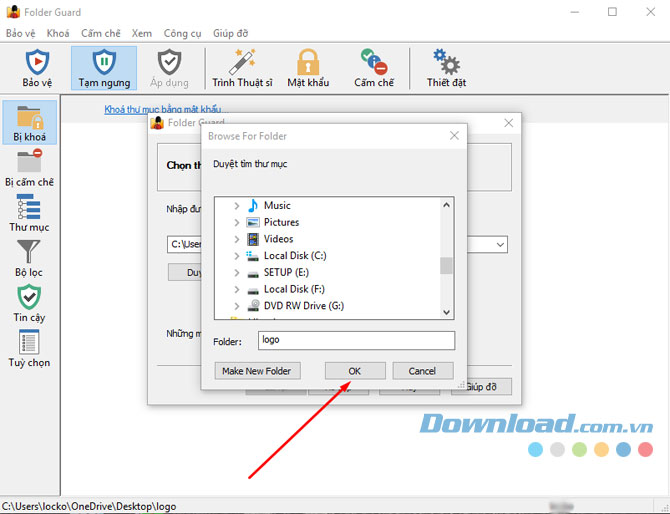The image size is (670, 514).
Task: Click the DVD RW Drive (G:) label
Action: click(303, 305)
